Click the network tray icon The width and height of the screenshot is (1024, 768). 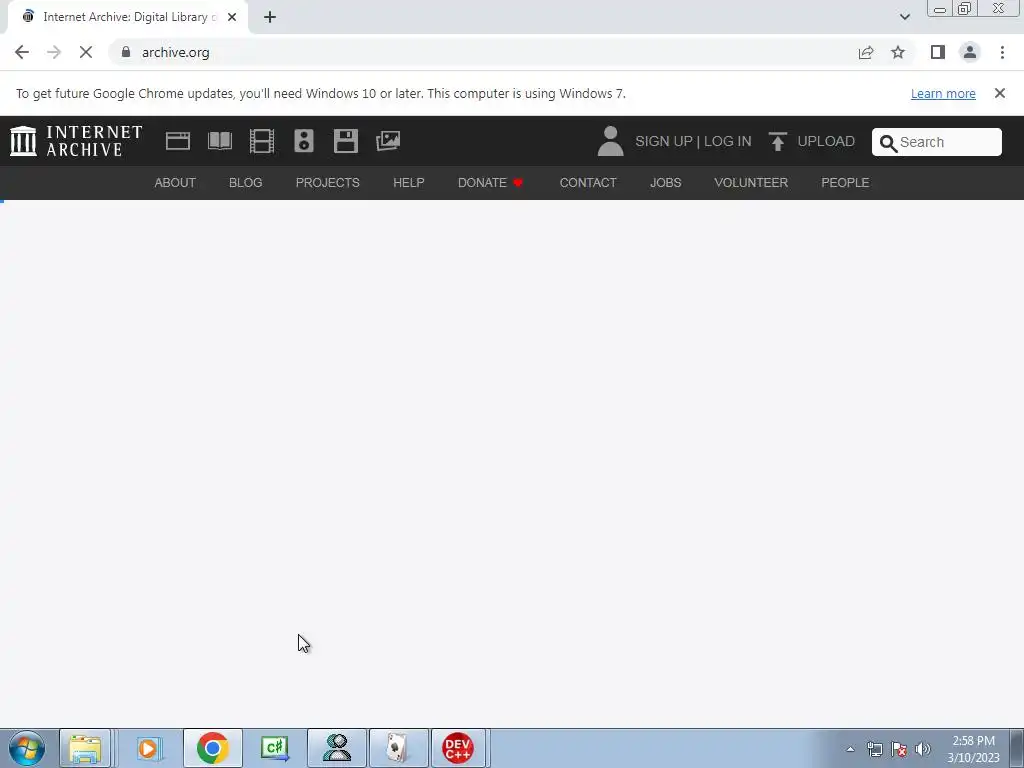(x=874, y=749)
